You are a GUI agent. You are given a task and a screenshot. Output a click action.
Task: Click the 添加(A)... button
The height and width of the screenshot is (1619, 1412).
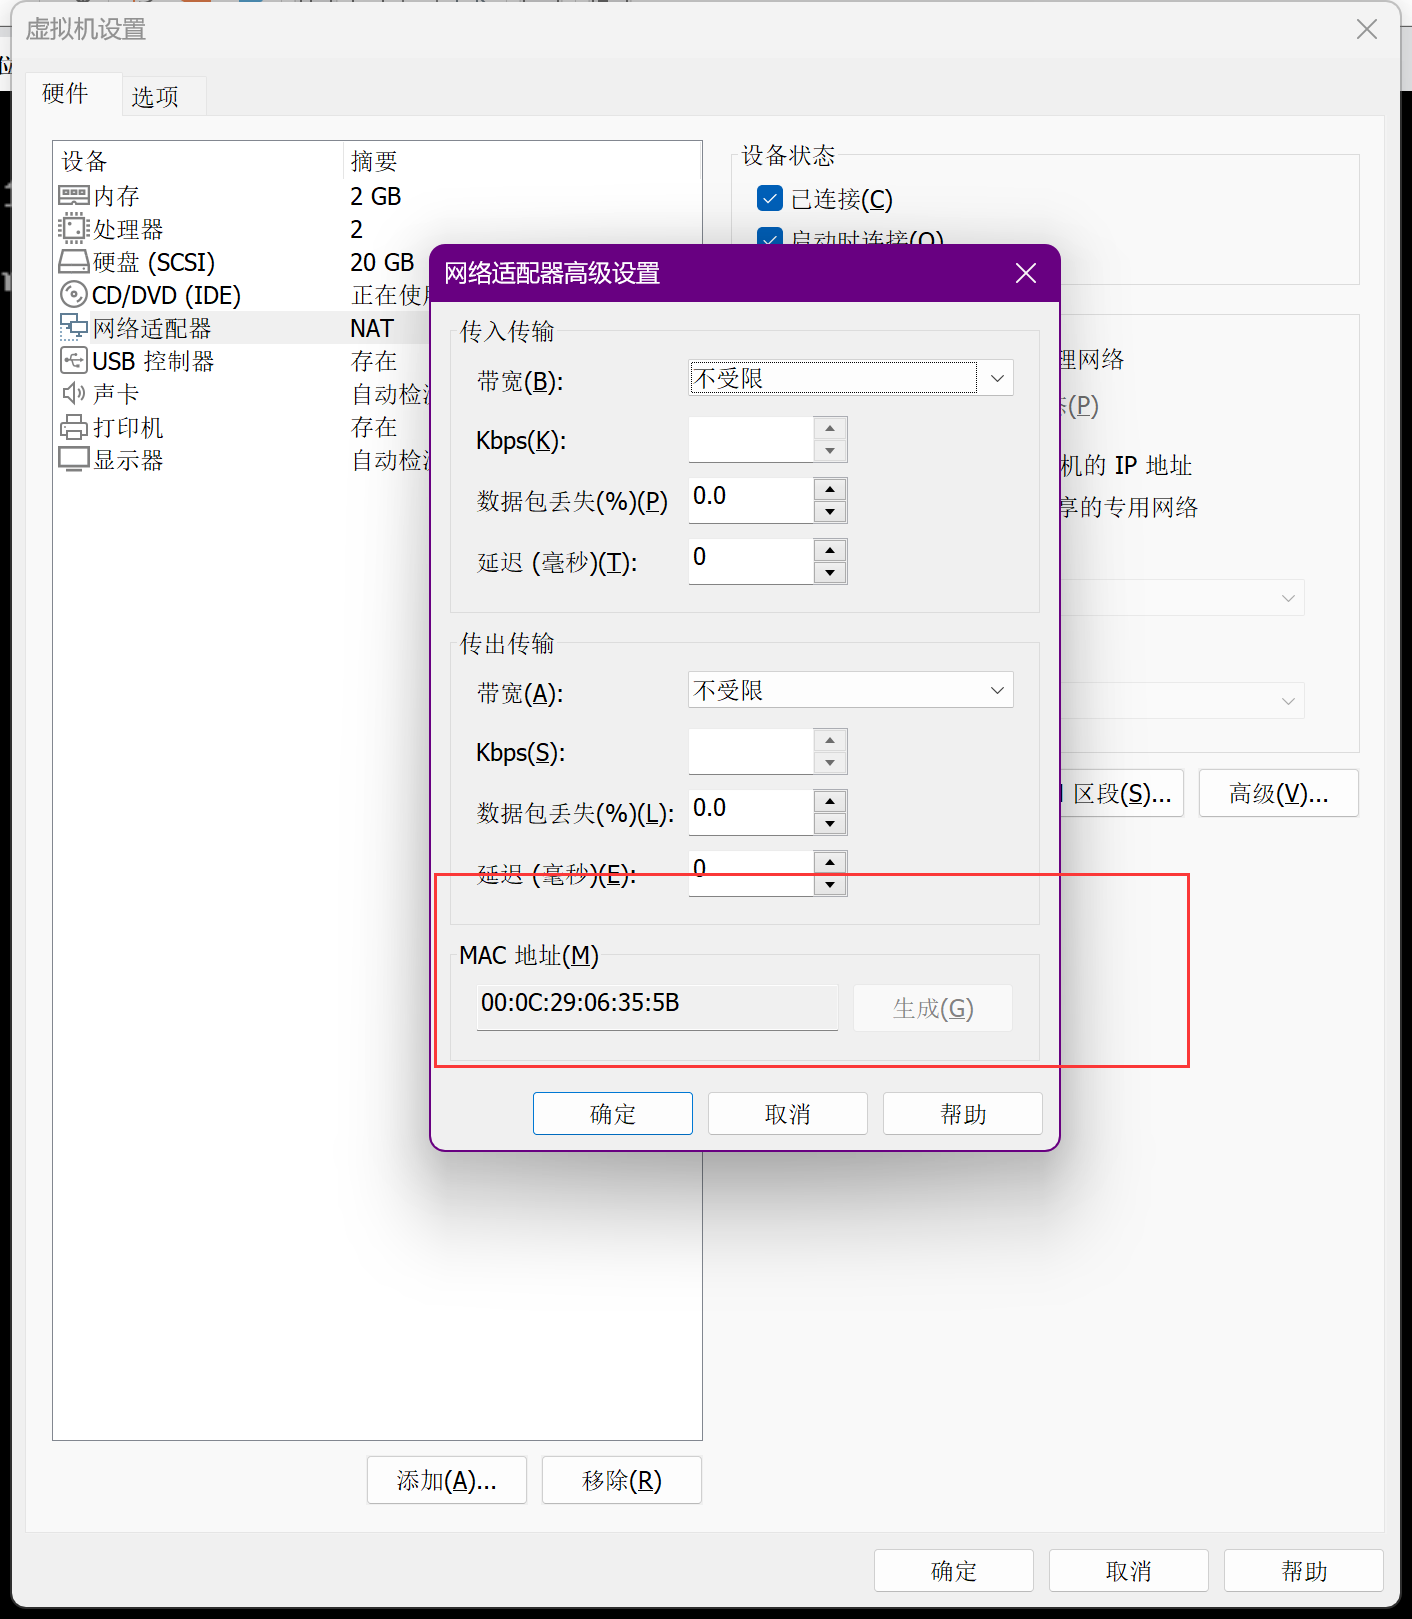tap(447, 1480)
